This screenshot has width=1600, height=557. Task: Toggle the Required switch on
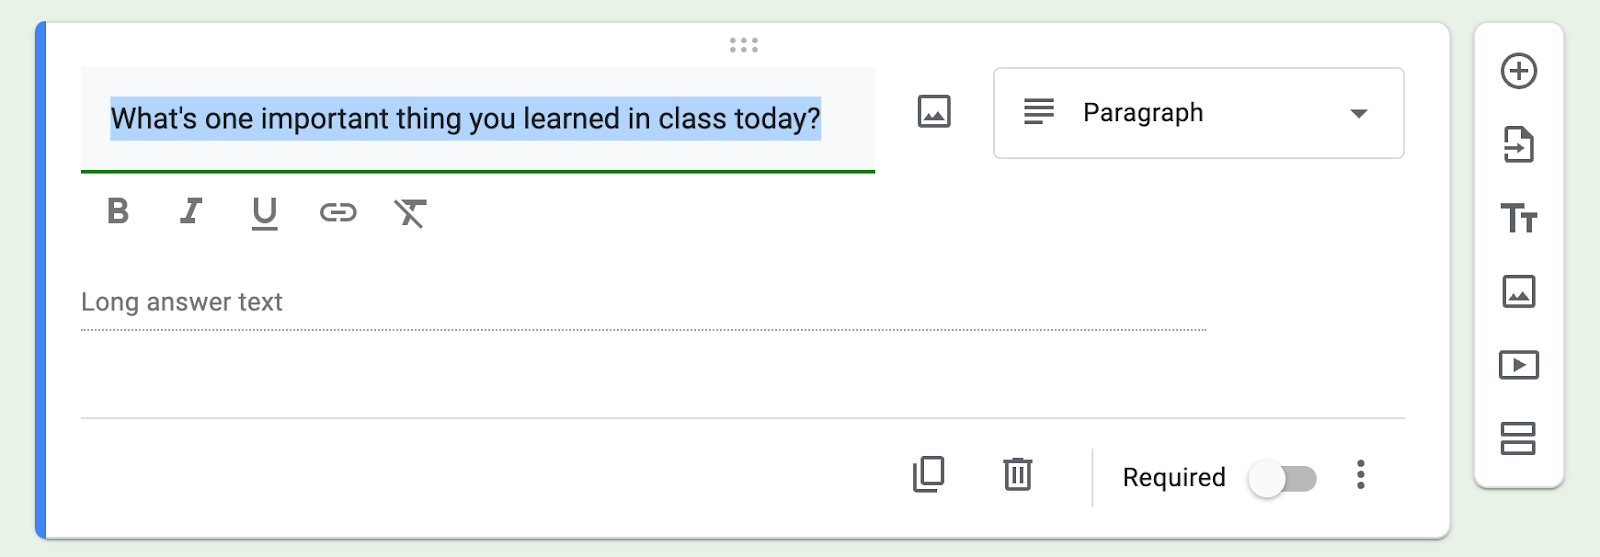pos(1283,479)
